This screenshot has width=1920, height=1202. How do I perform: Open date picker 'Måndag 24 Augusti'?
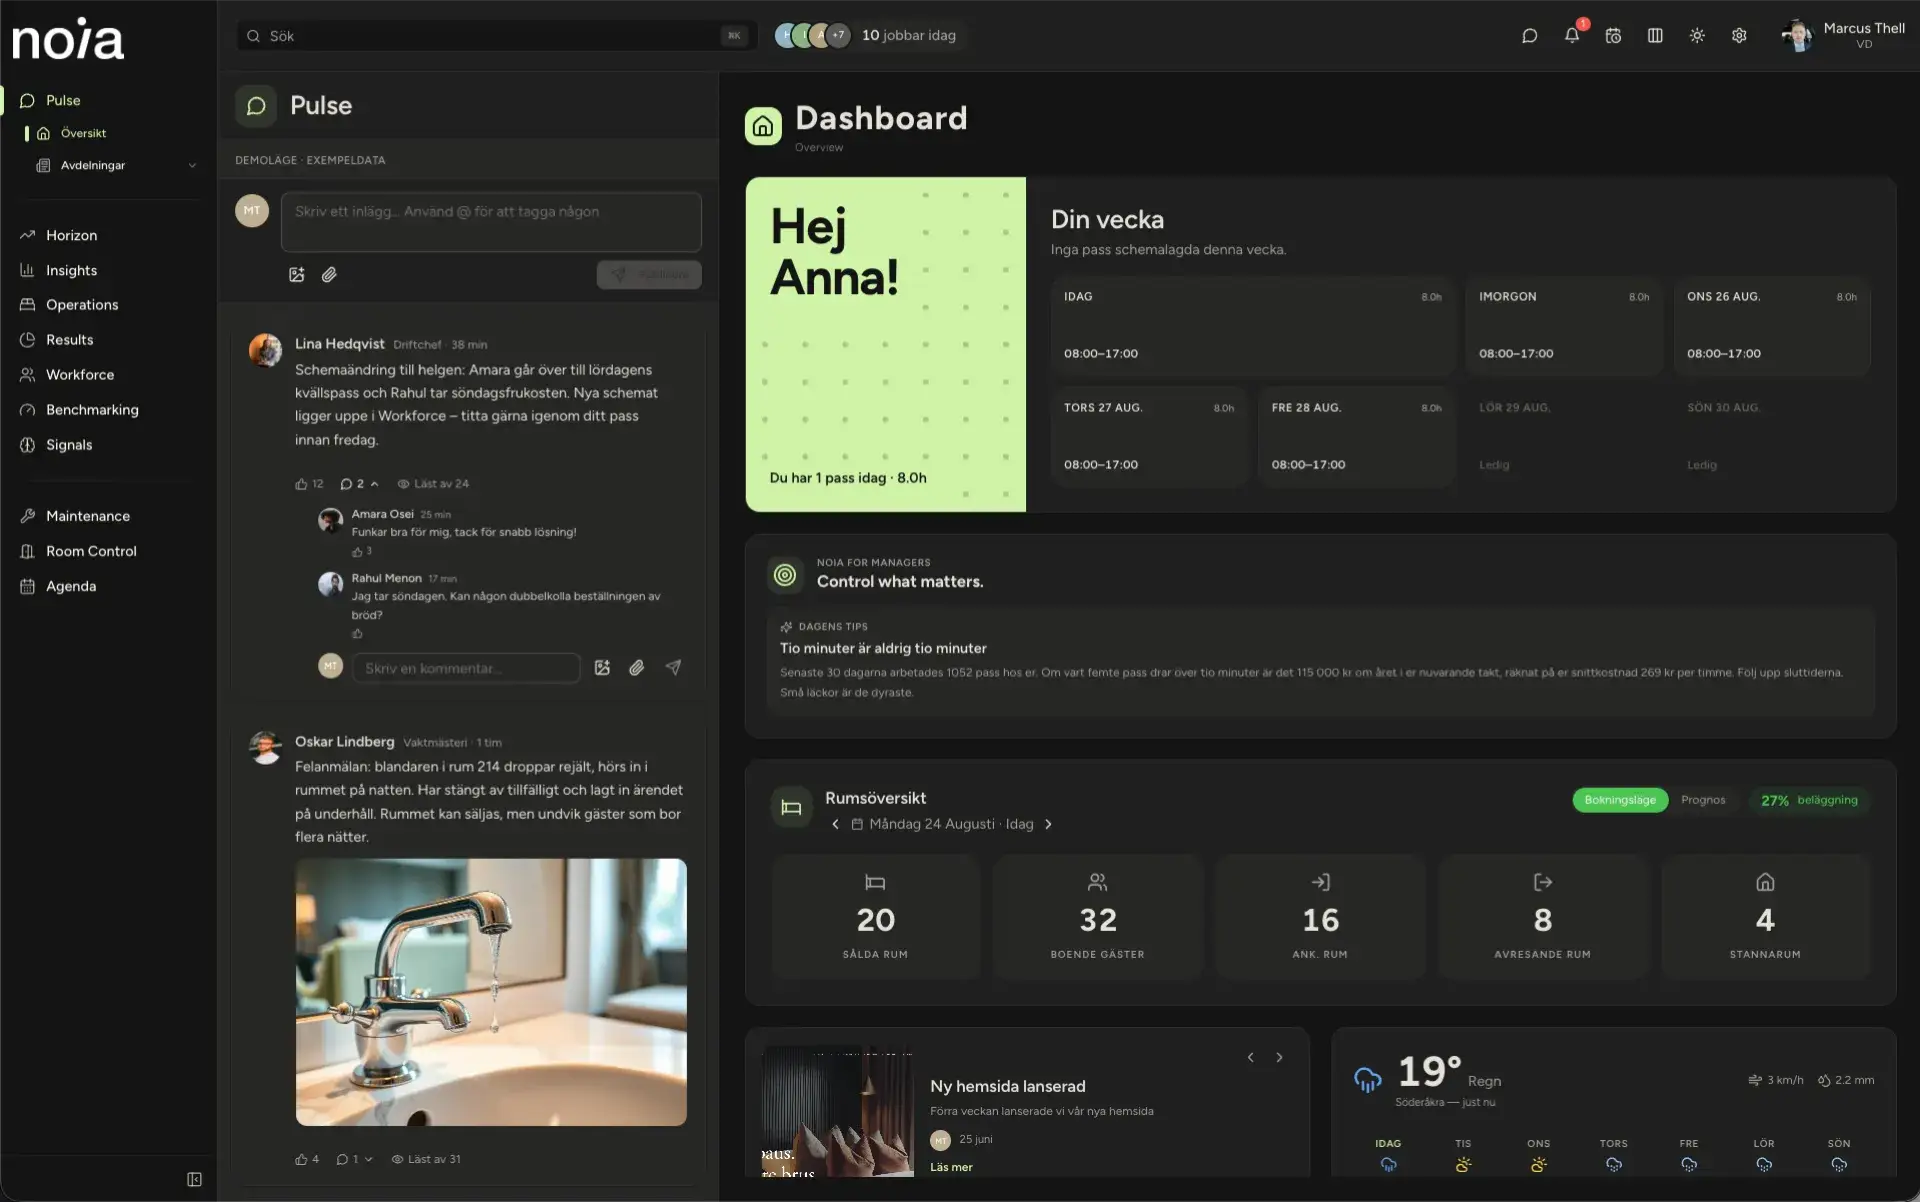point(942,824)
